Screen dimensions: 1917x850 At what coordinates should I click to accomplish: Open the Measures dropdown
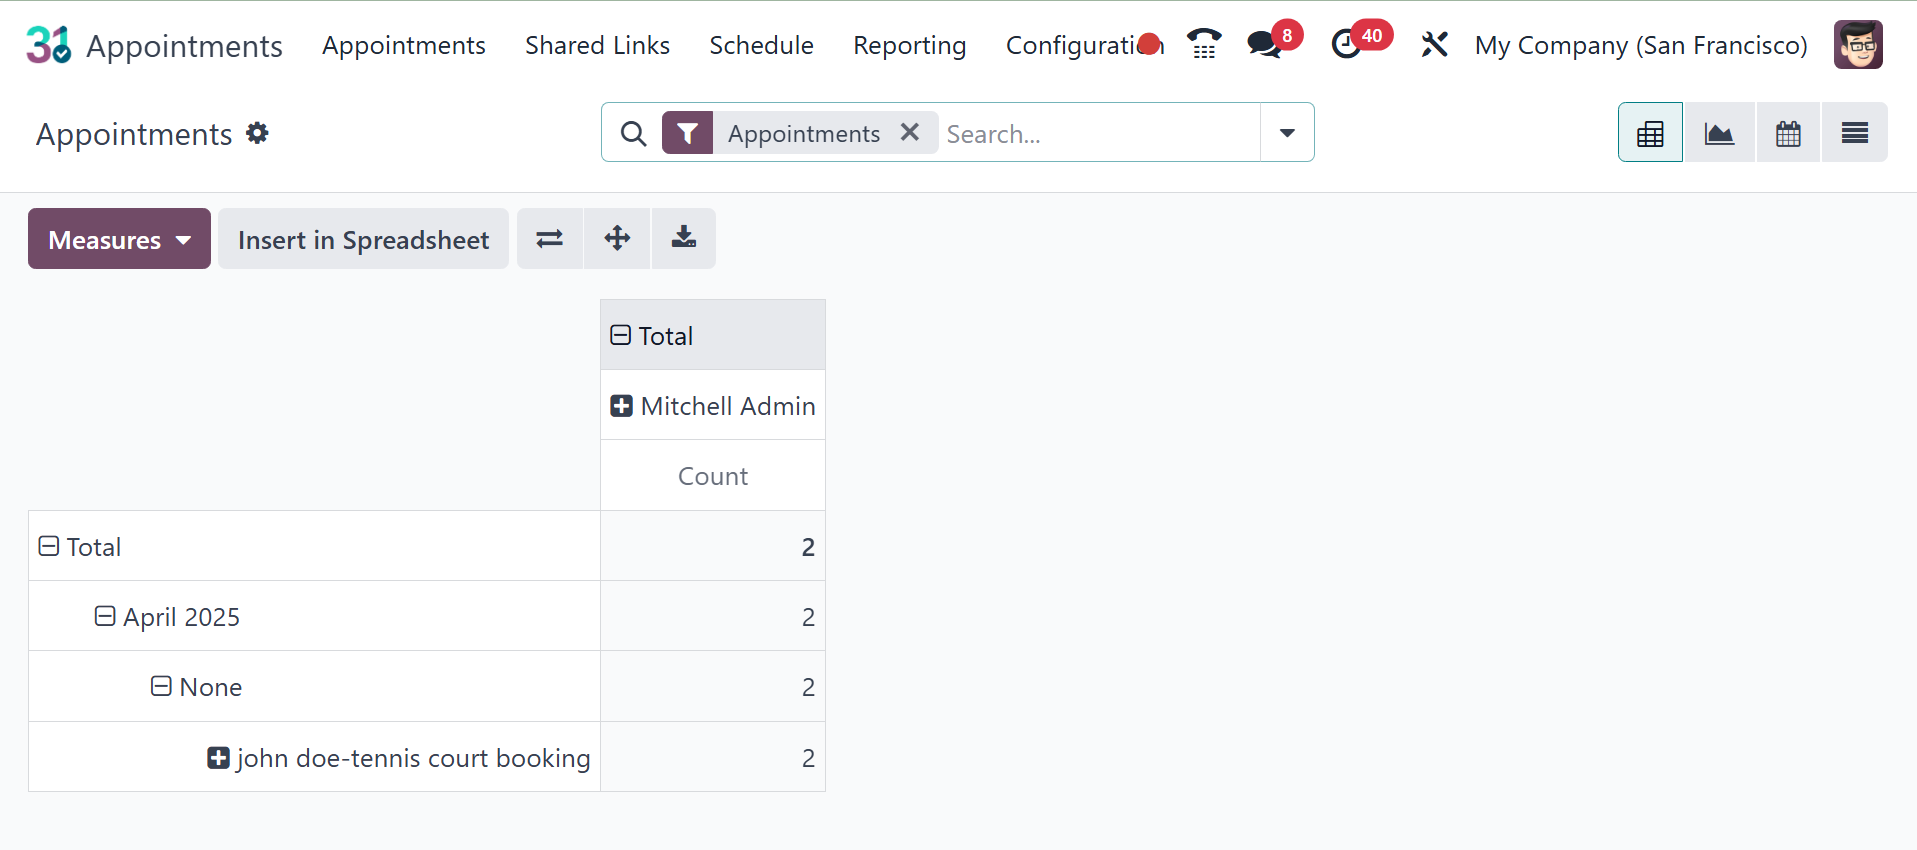pos(119,239)
